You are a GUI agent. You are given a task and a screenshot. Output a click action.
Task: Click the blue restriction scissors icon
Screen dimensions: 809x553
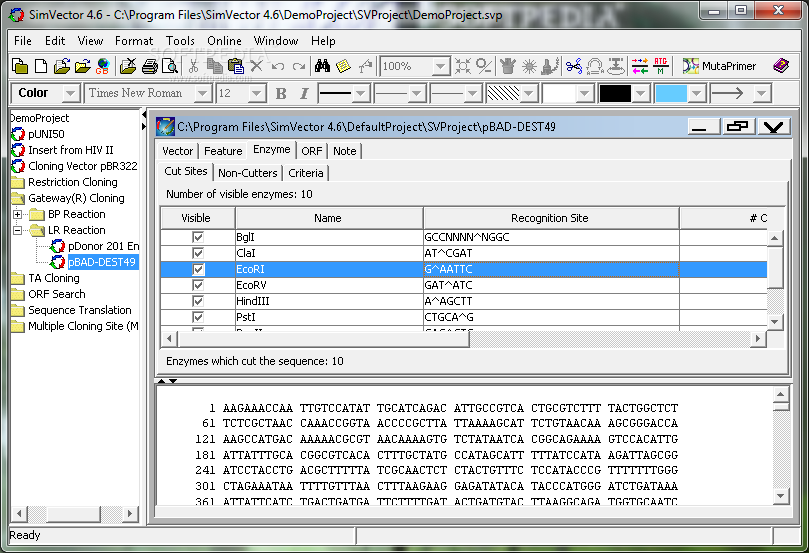(x=574, y=66)
